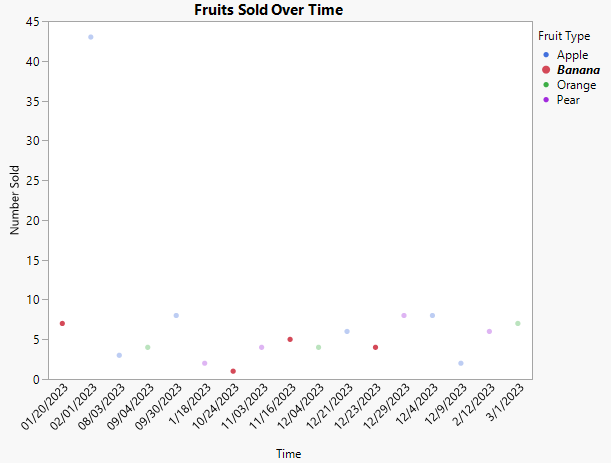Click the Number Sold axis title
Screen dimensions: 611x463
tap(15, 200)
